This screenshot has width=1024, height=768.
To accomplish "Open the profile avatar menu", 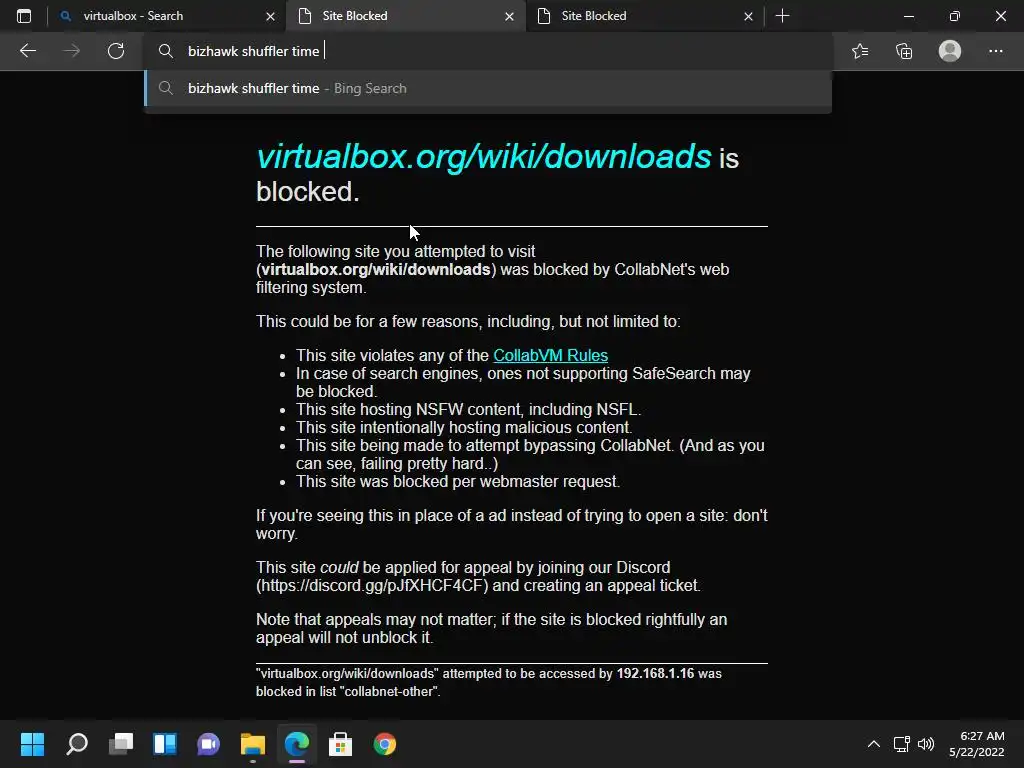I will (950, 51).
